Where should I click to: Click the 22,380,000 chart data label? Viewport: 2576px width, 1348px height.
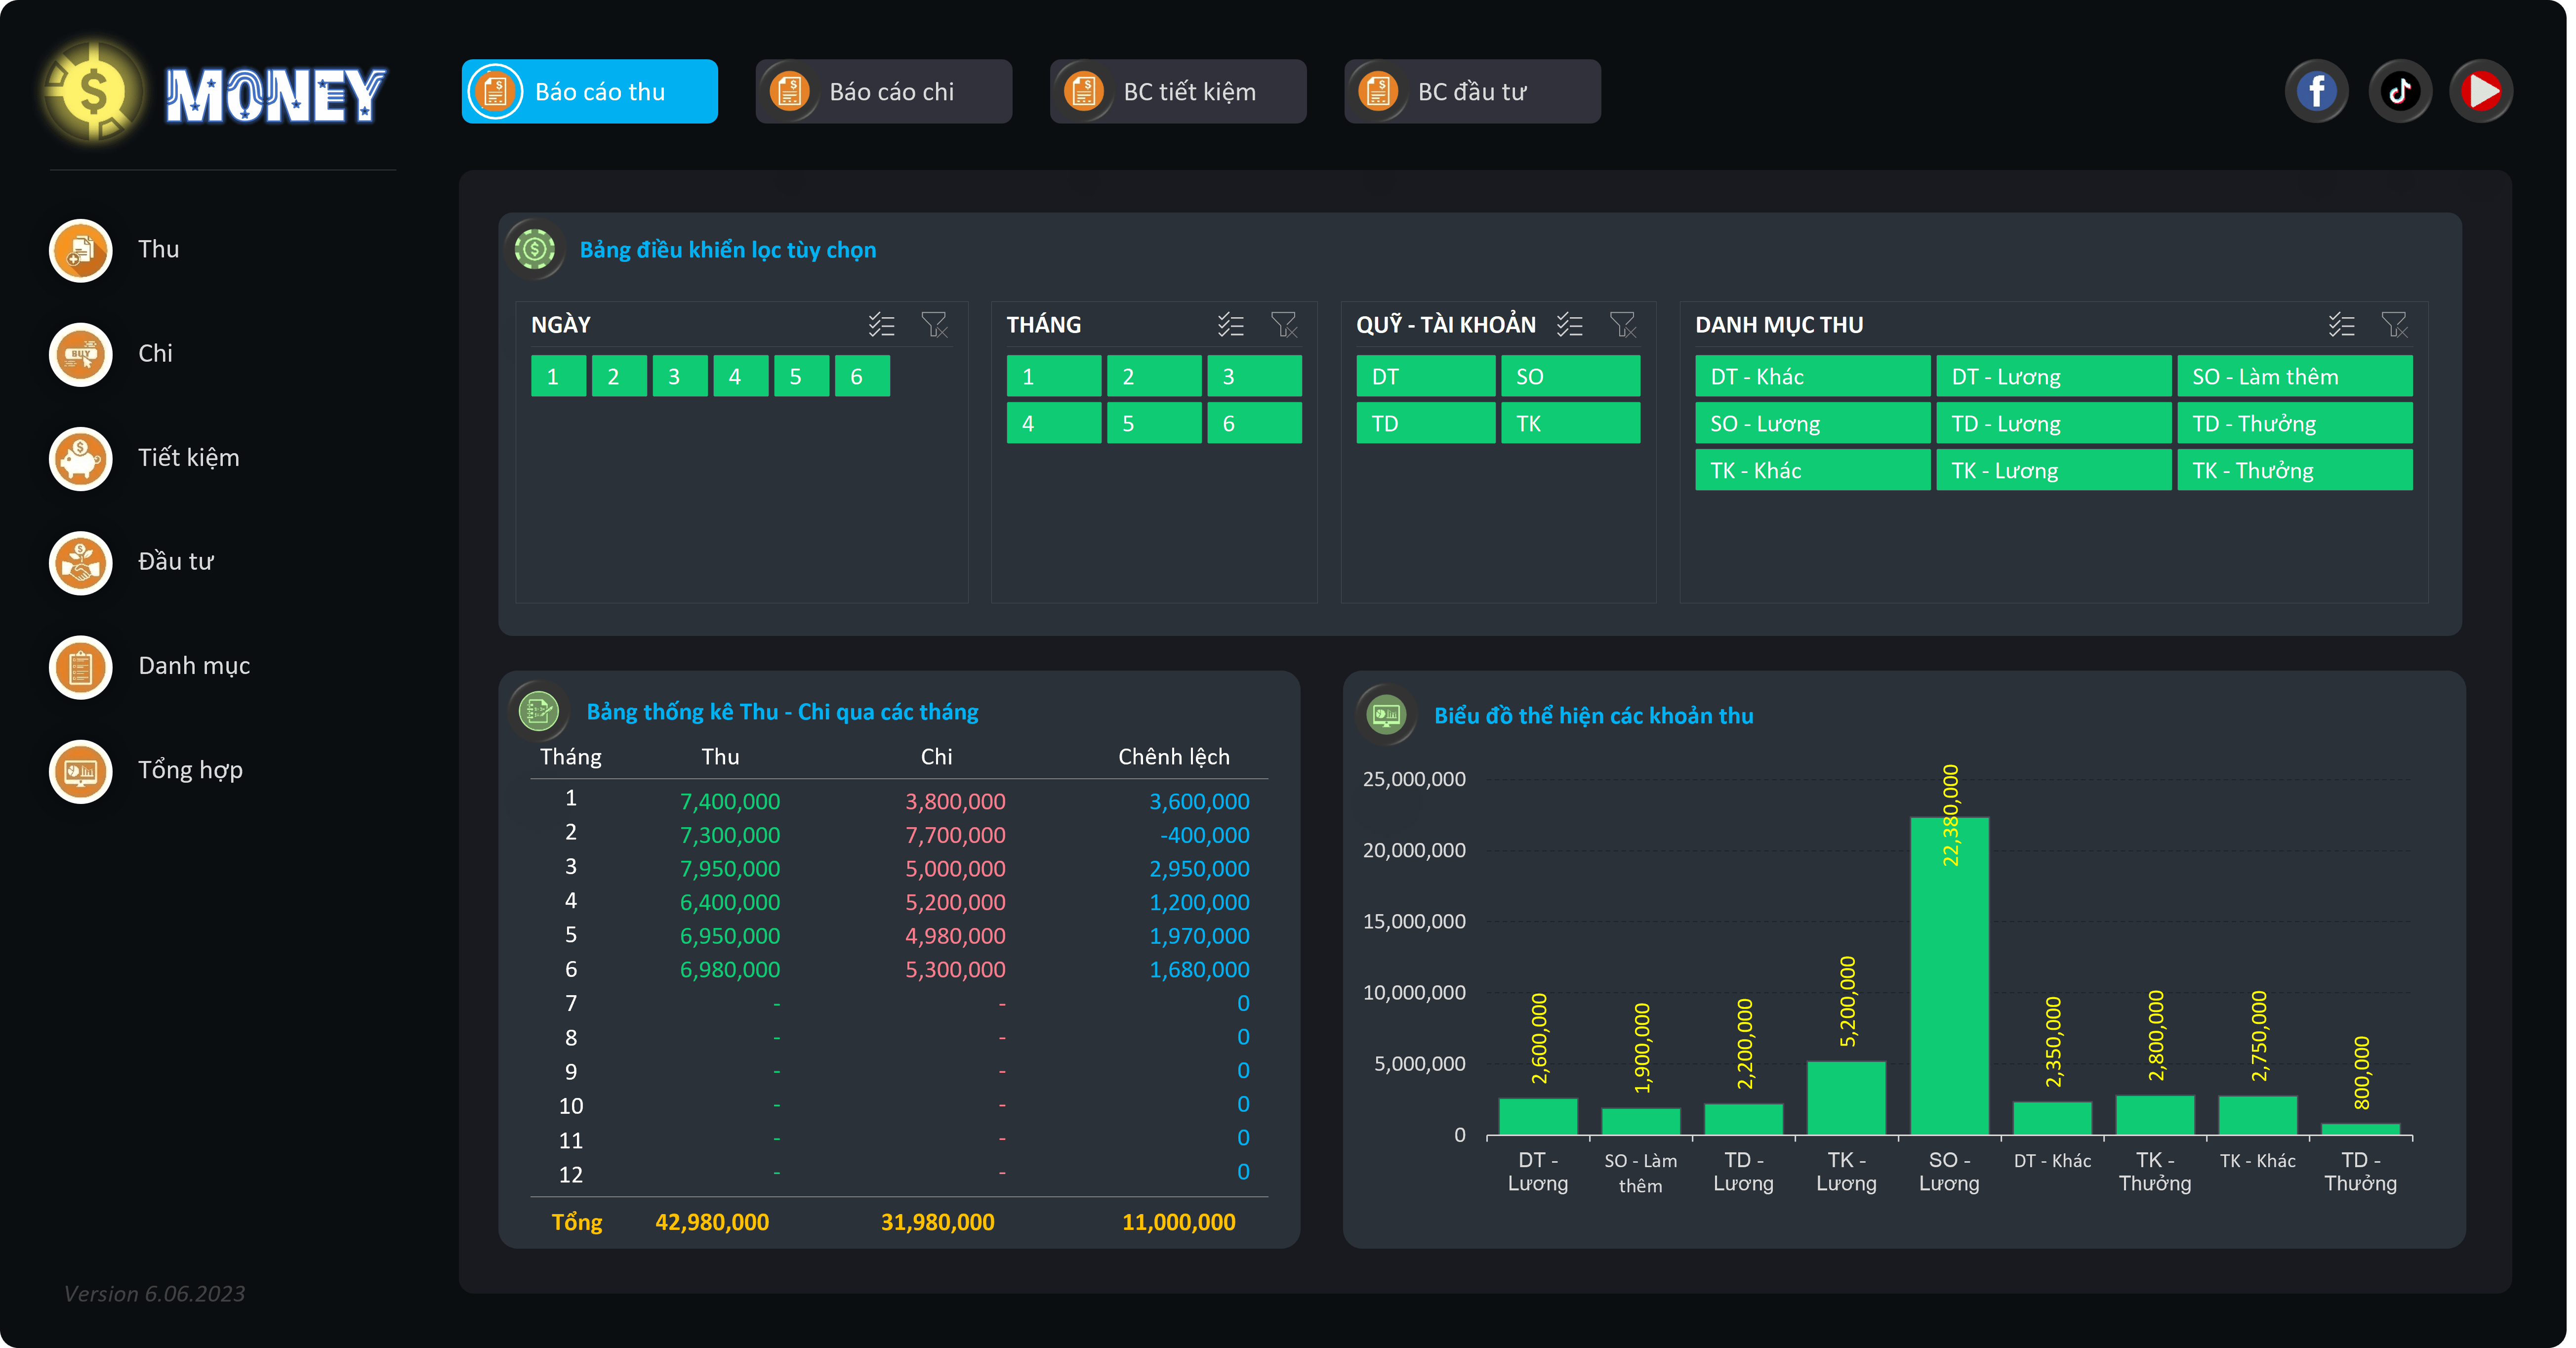[1950, 815]
